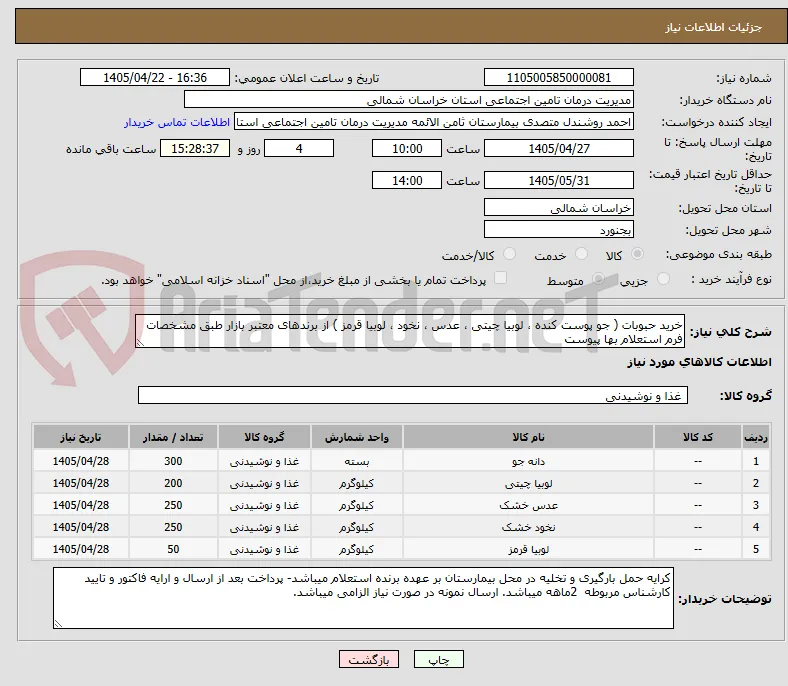Click the delivery province field خراسان شمالی
The image size is (788, 686).
558,208
